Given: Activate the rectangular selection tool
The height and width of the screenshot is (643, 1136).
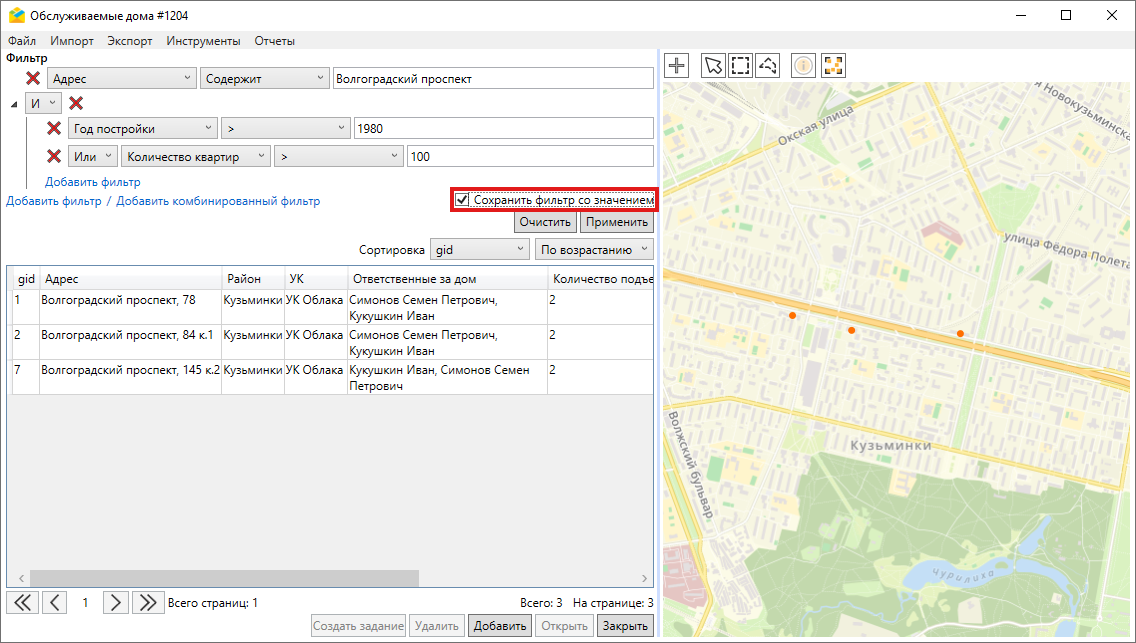Looking at the screenshot, I should 740,66.
